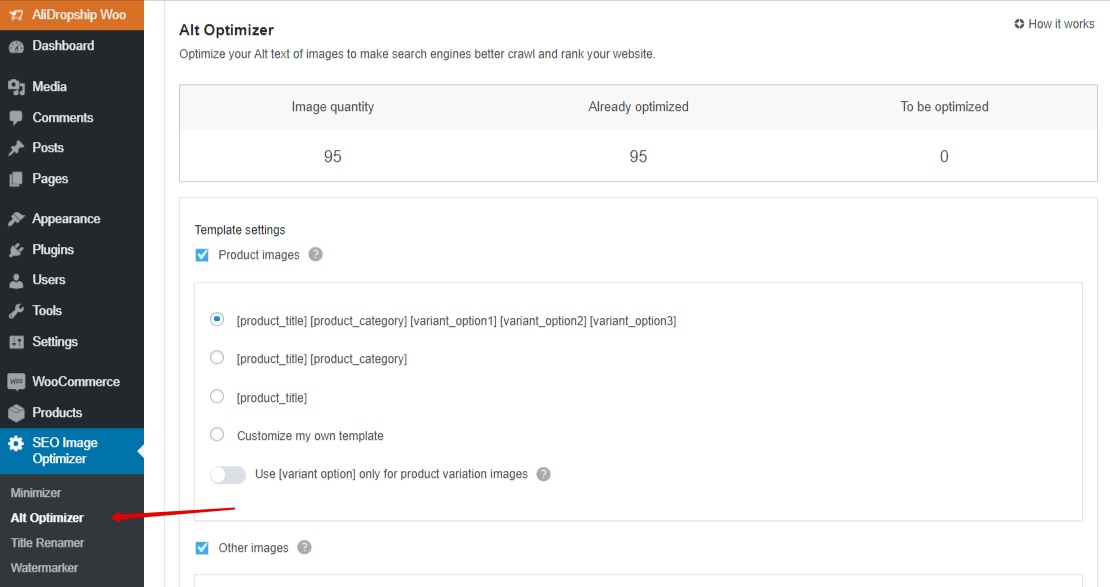1110x587 pixels.
Task: Uncheck the Product images checkbox
Action: click(x=202, y=255)
